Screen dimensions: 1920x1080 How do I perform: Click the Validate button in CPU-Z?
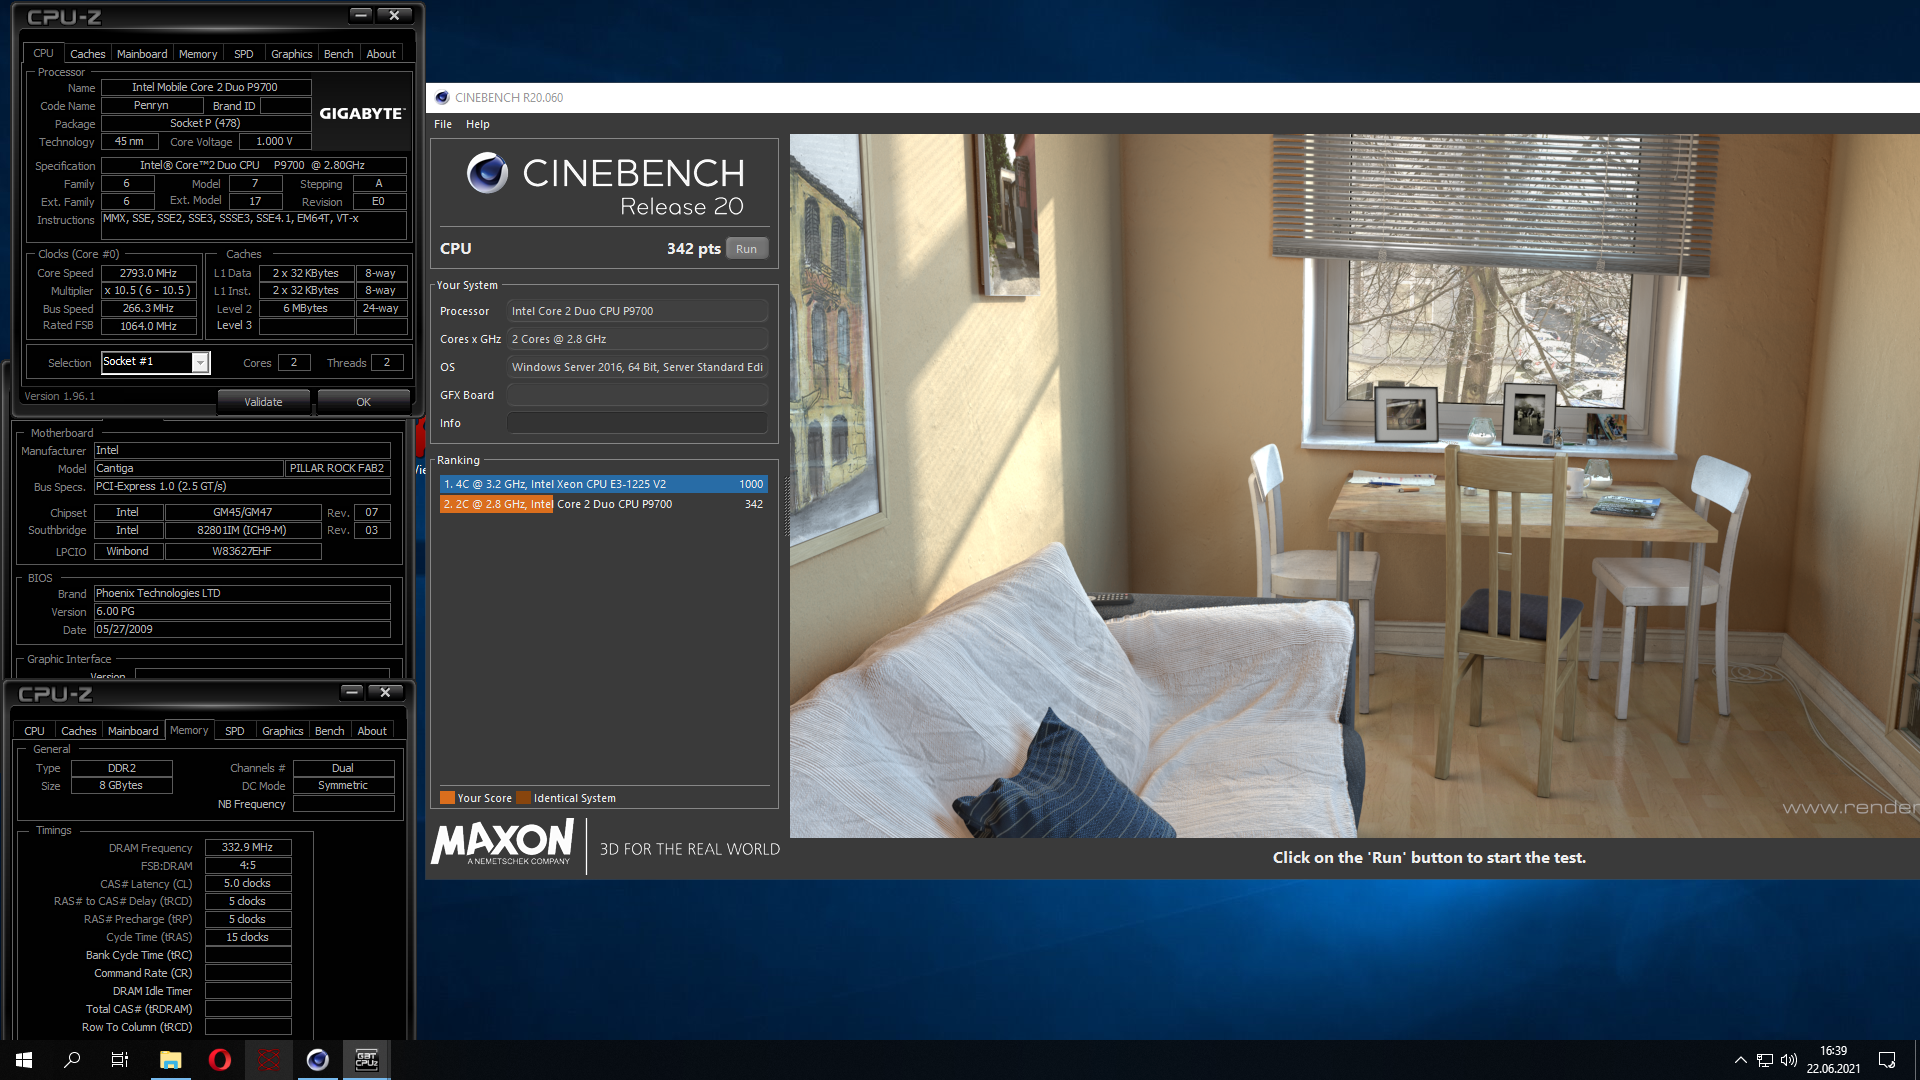pyautogui.click(x=263, y=402)
